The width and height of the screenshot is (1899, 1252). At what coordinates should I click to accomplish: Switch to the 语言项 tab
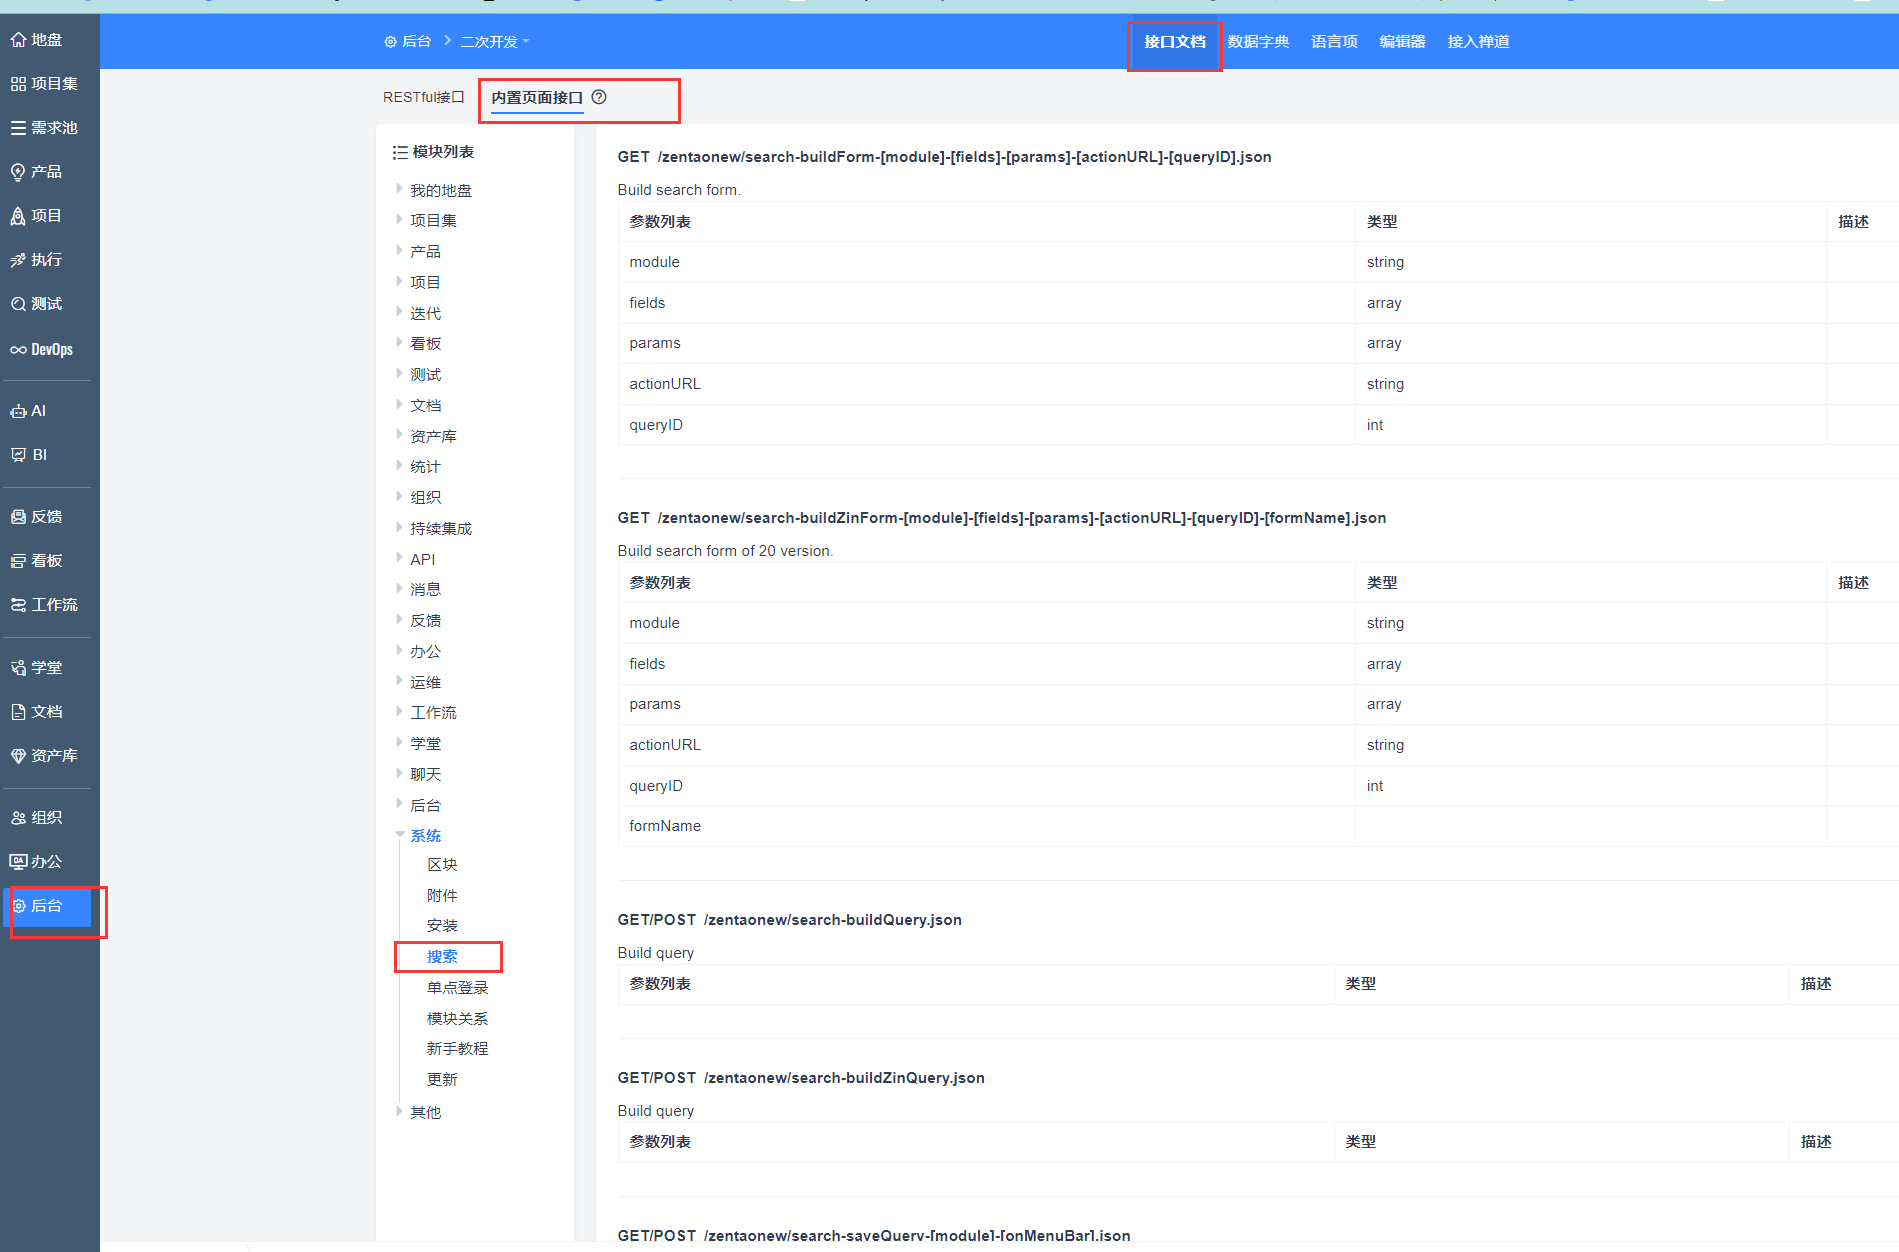click(1334, 42)
